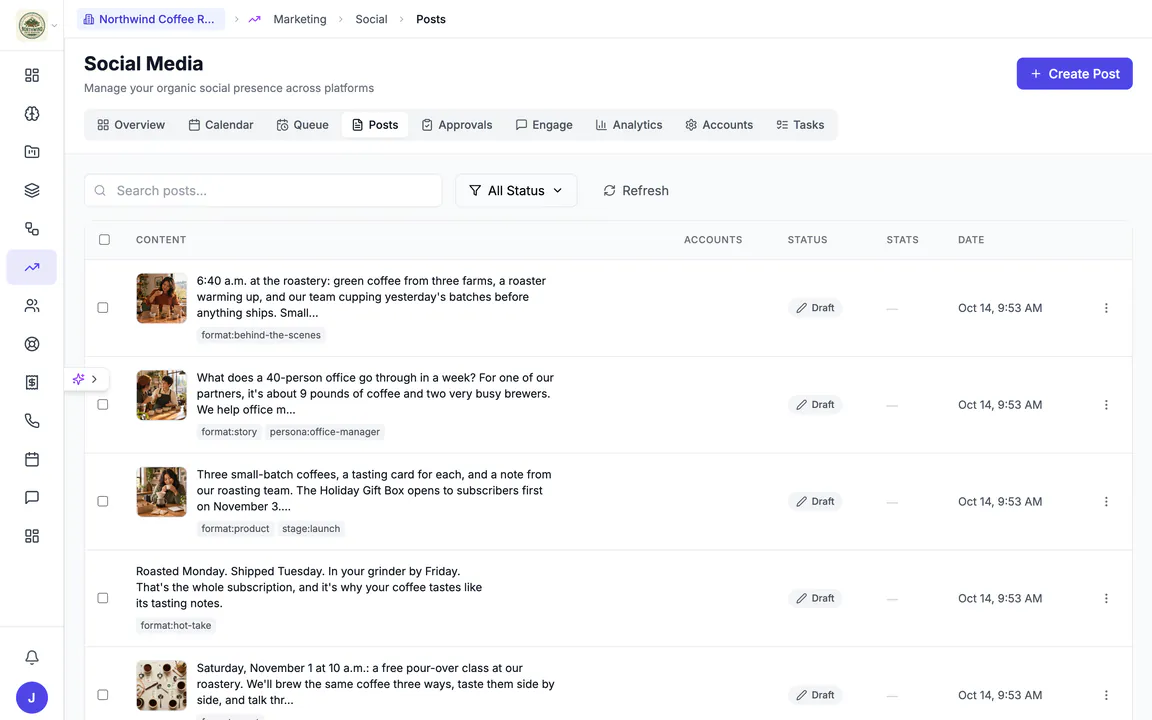Open notifications bell icon
Viewport: 1152px width, 720px height.
(x=32, y=657)
